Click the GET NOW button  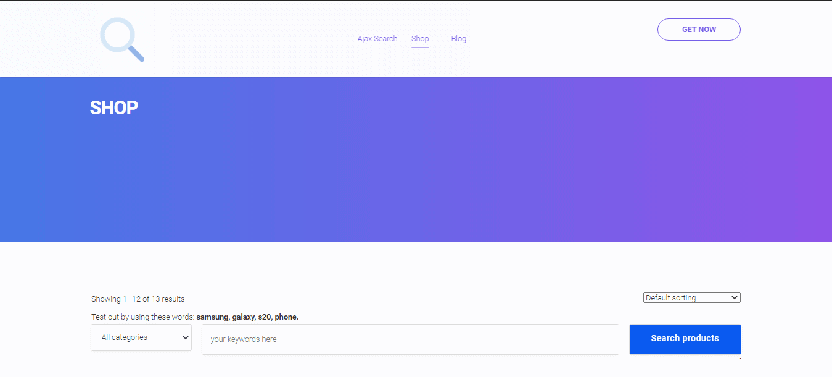click(699, 30)
